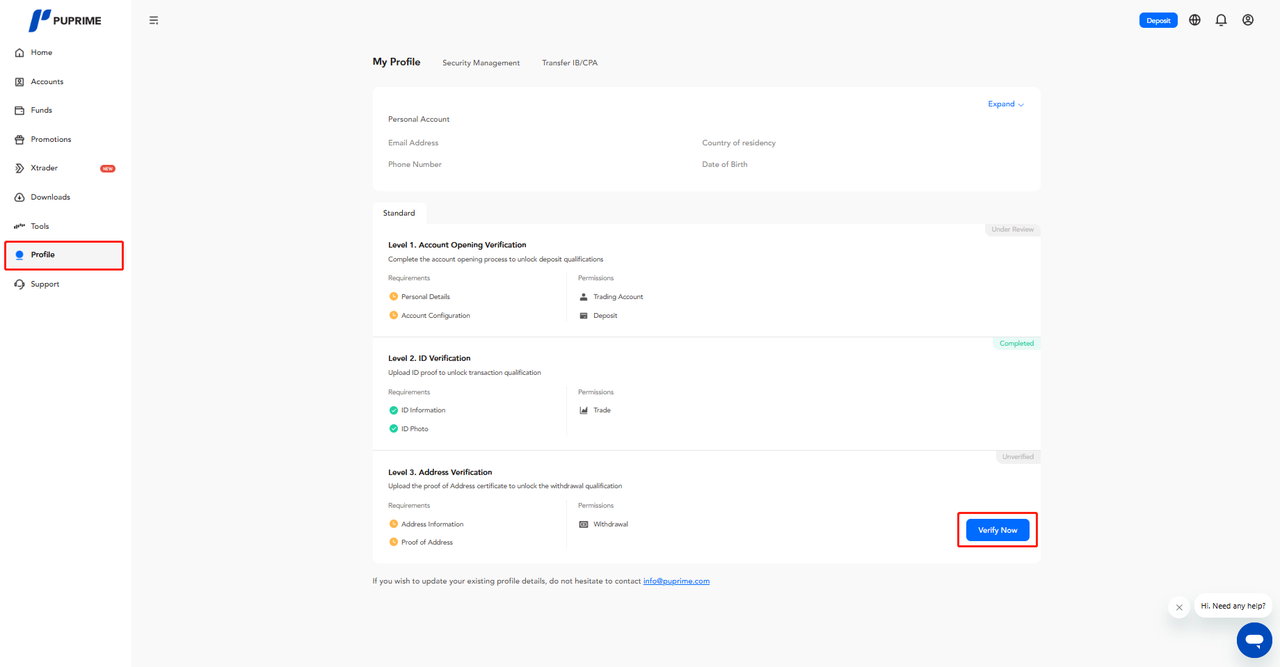Switch to the Security Management tab
The height and width of the screenshot is (667, 1280).
click(481, 63)
